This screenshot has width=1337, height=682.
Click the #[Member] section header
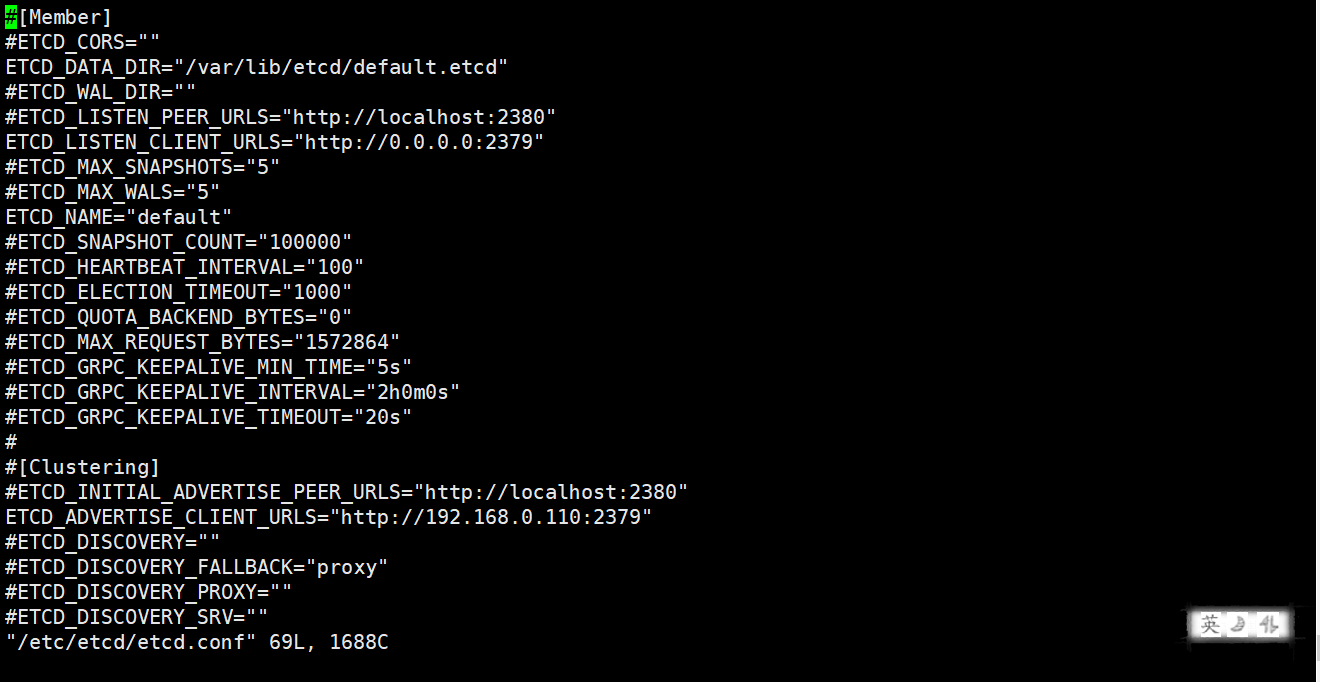pos(59,17)
